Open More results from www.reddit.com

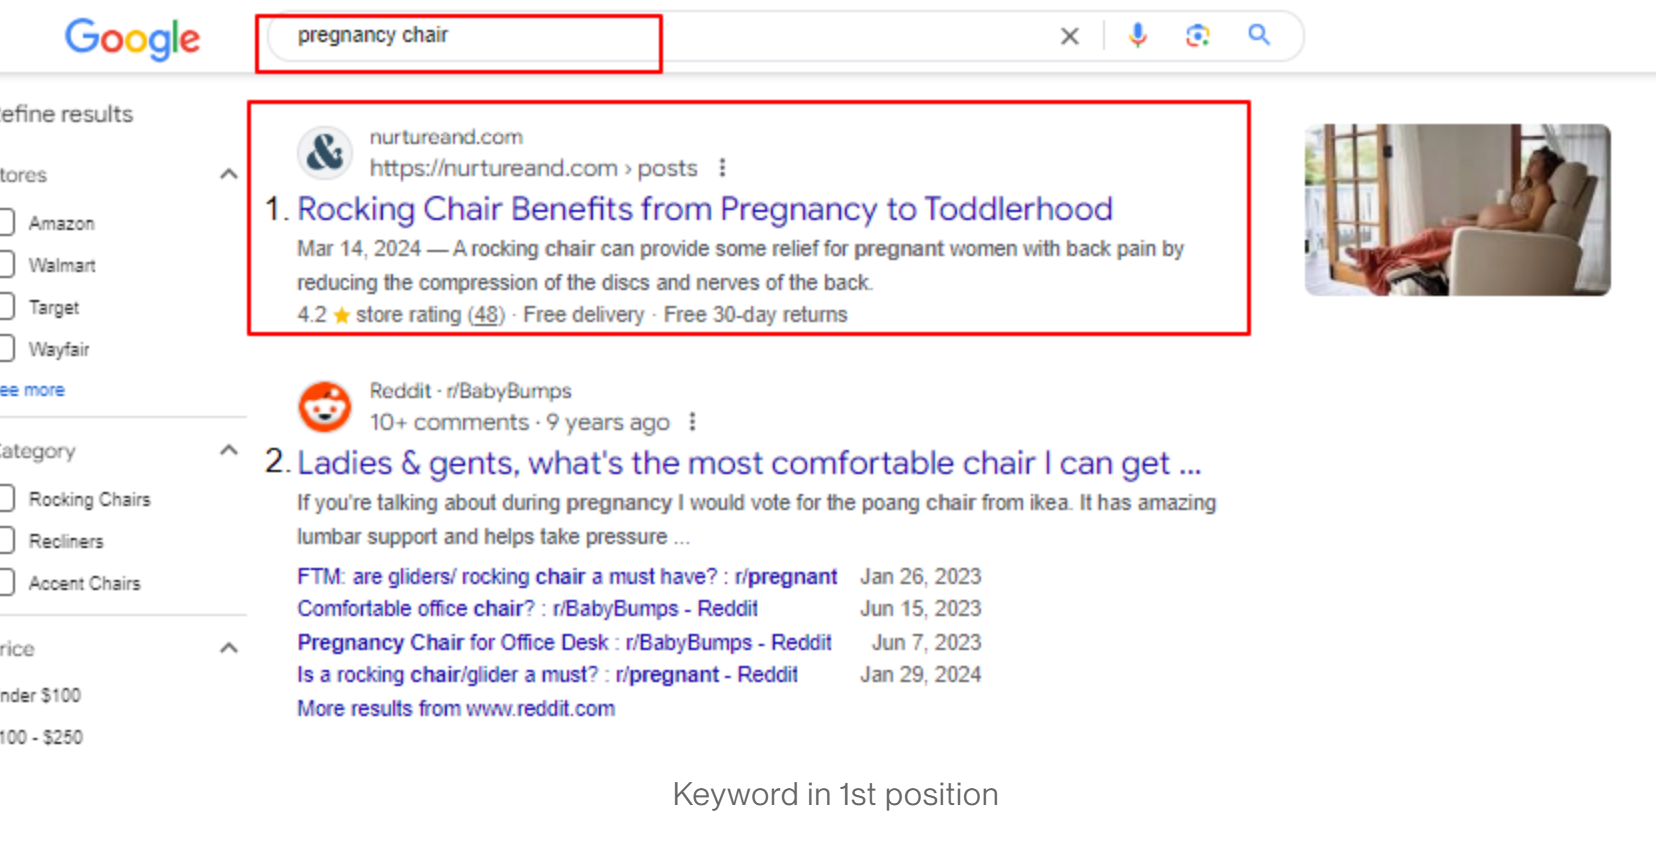point(456,708)
